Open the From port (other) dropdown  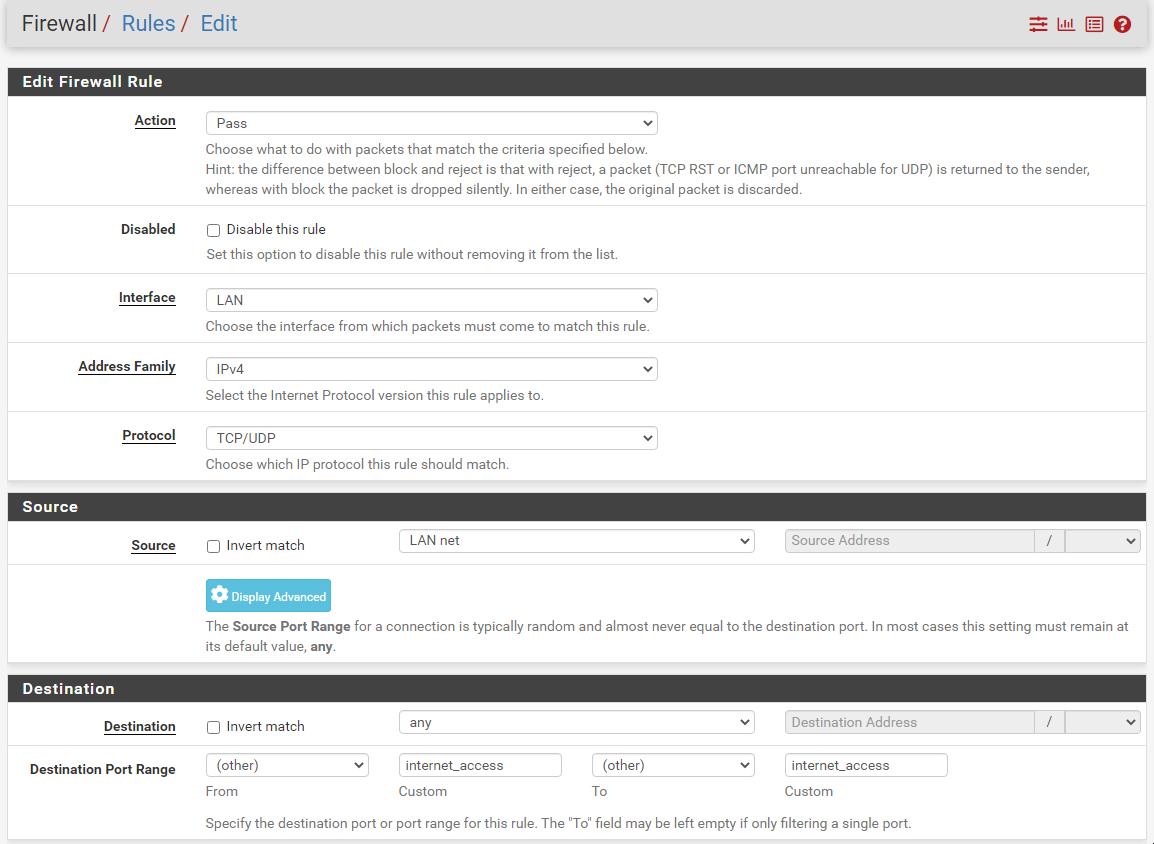287,766
